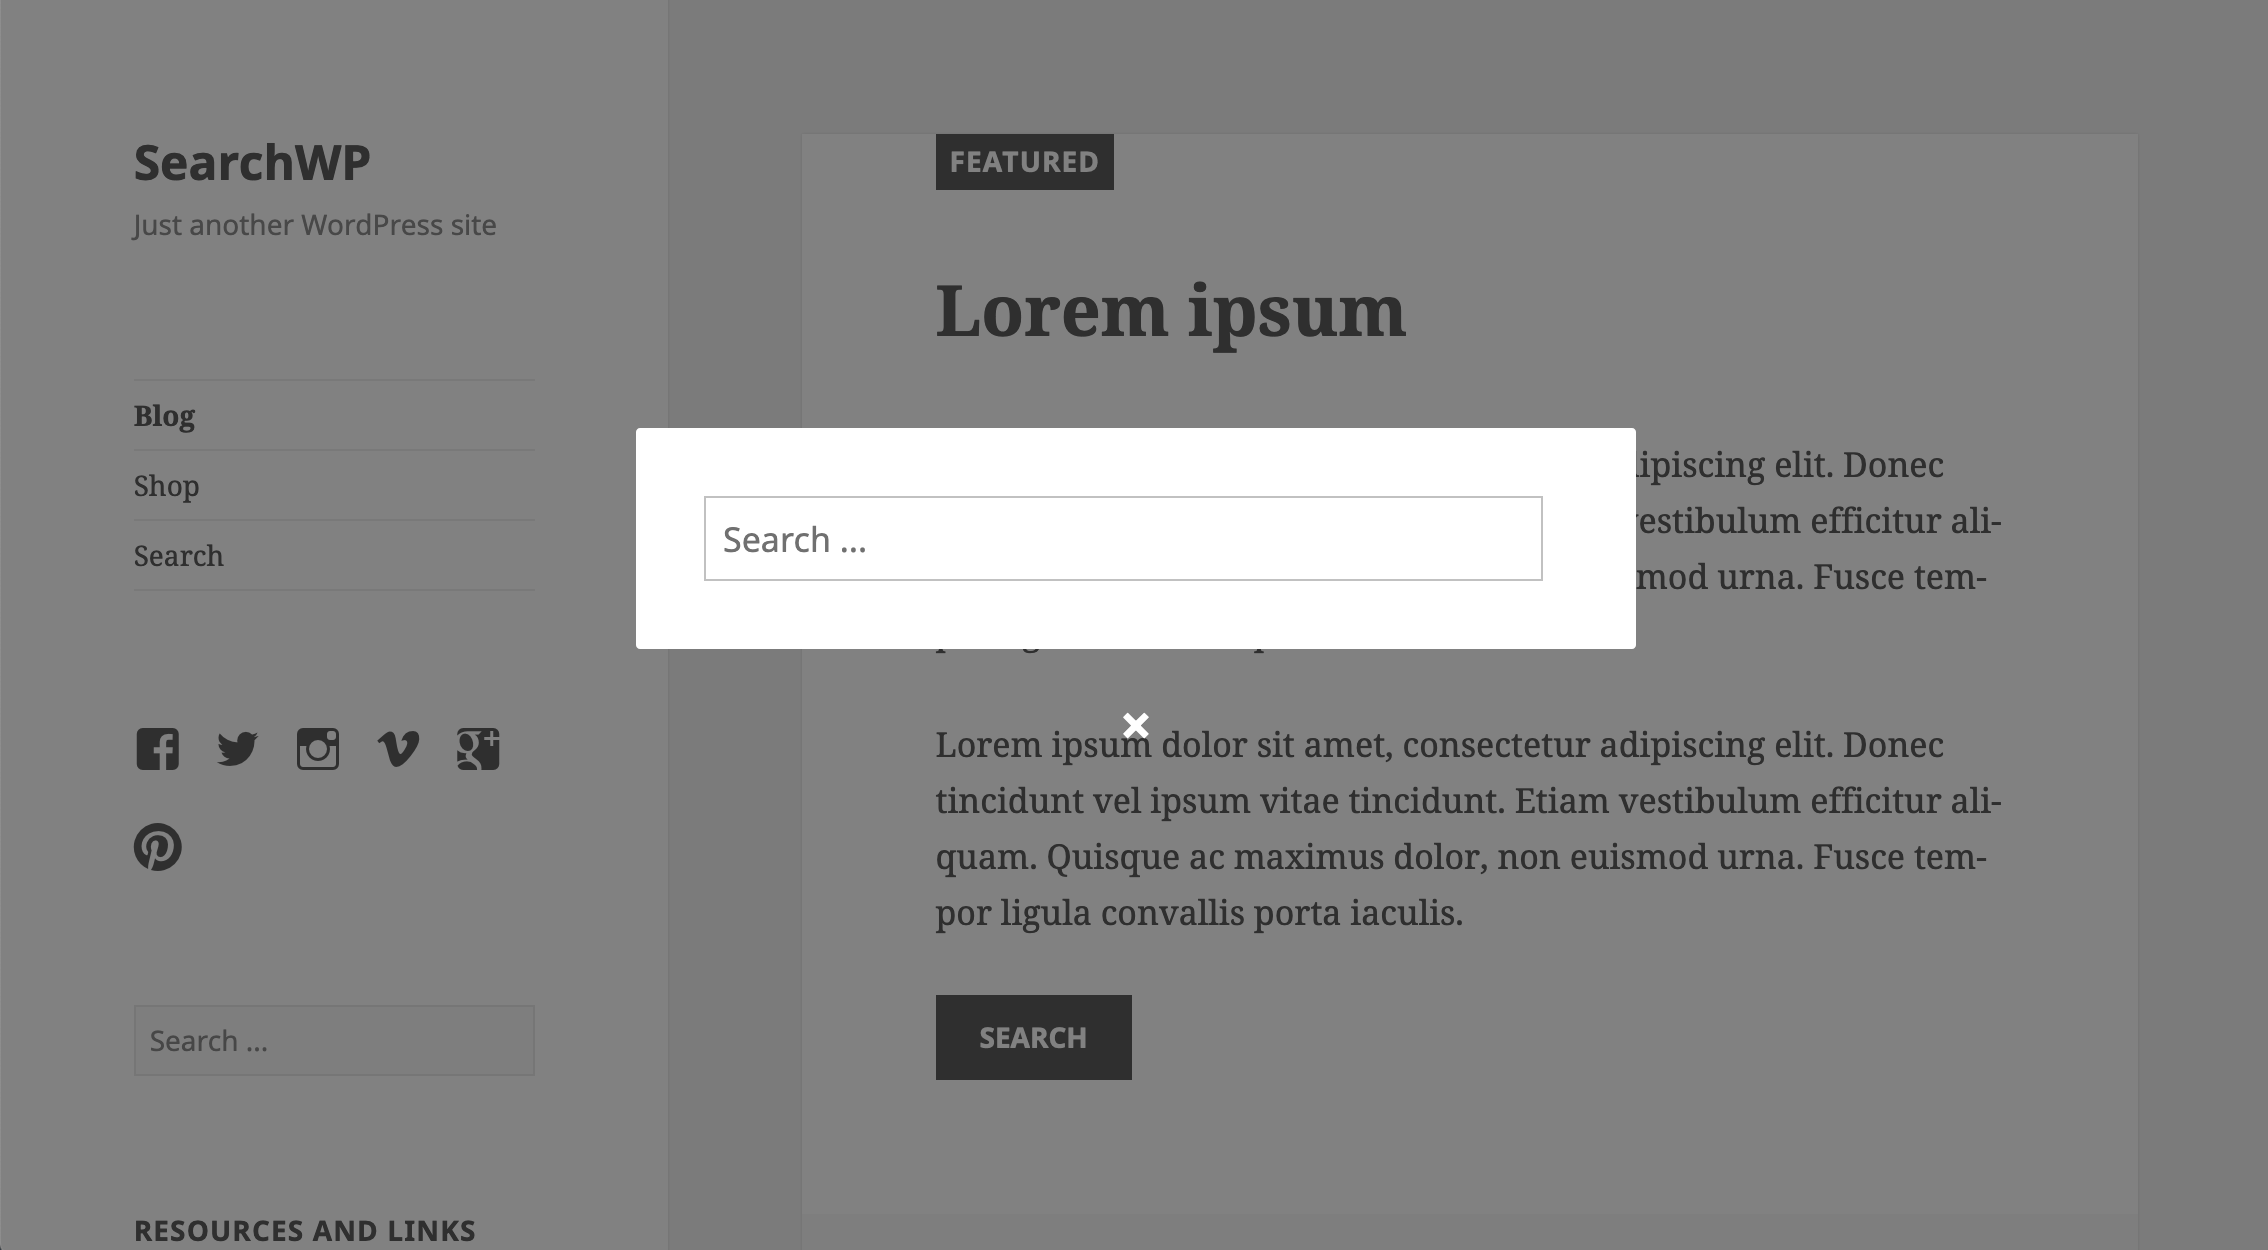This screenshot has width=2268, height=1250.
Task: Click the close X button on modal
Action: pyautogui.click(x=1134, y=724)
